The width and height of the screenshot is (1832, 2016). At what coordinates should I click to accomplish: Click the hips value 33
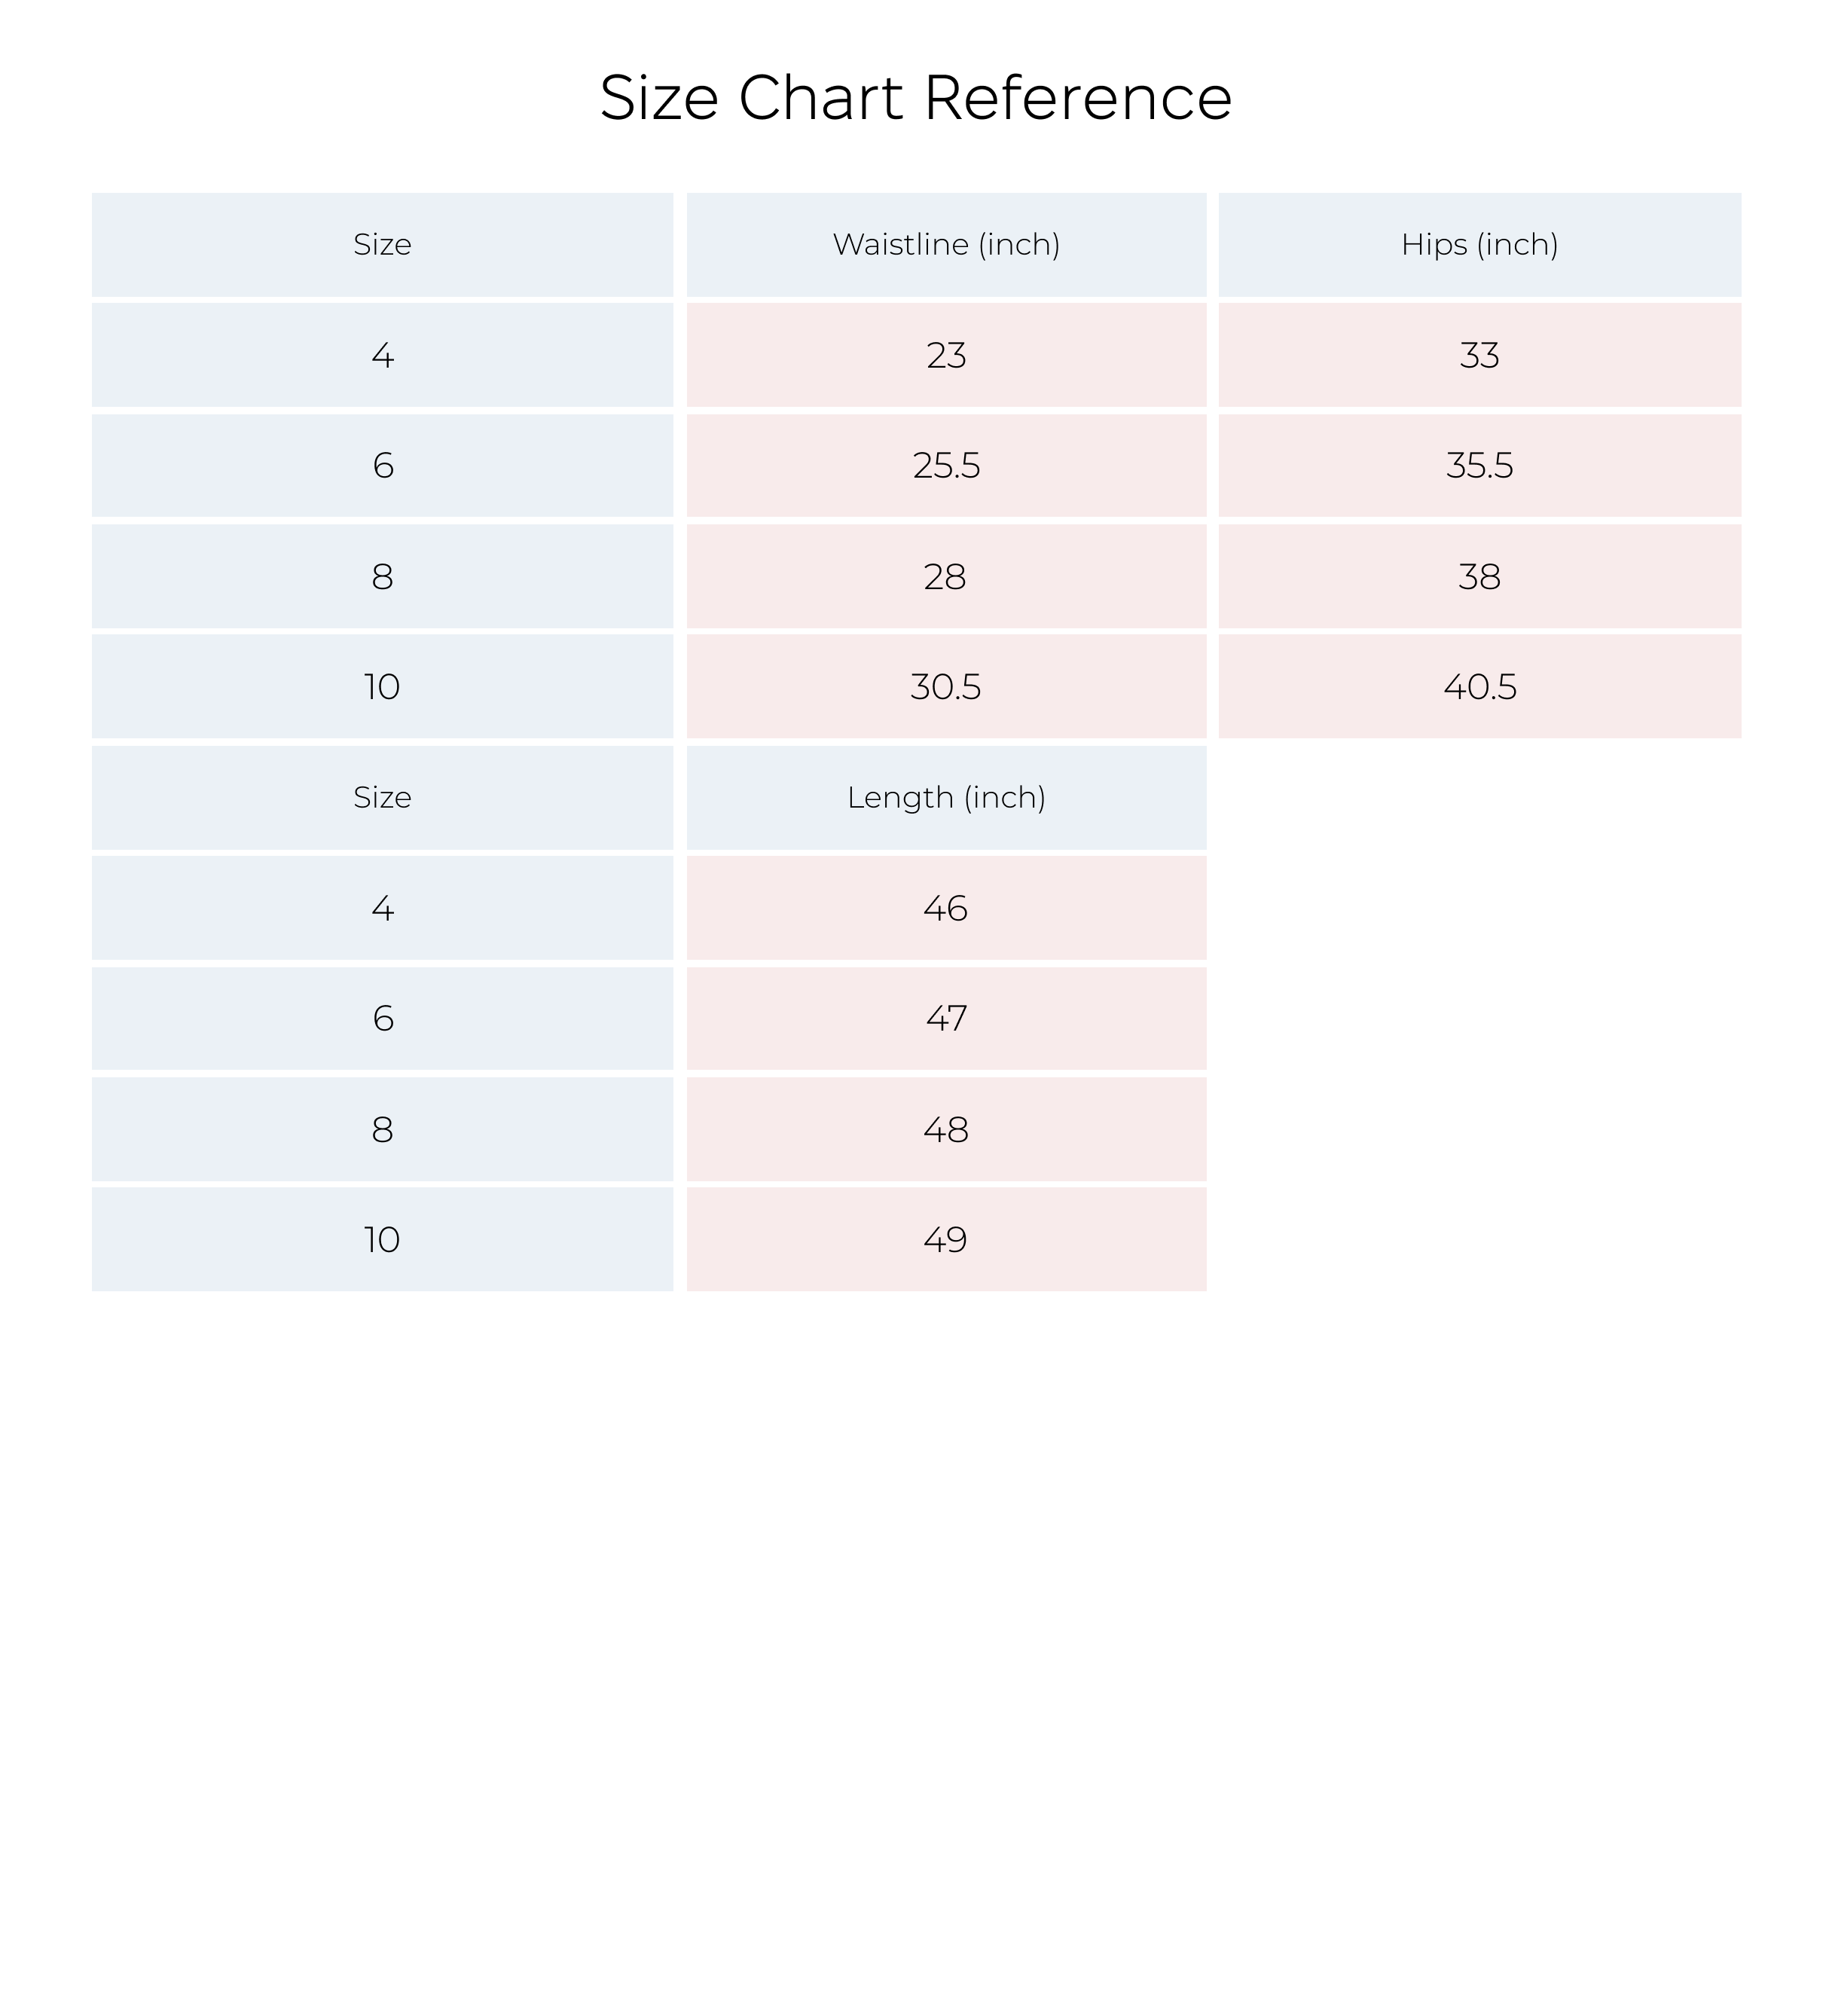click(x=1480, y=355)
